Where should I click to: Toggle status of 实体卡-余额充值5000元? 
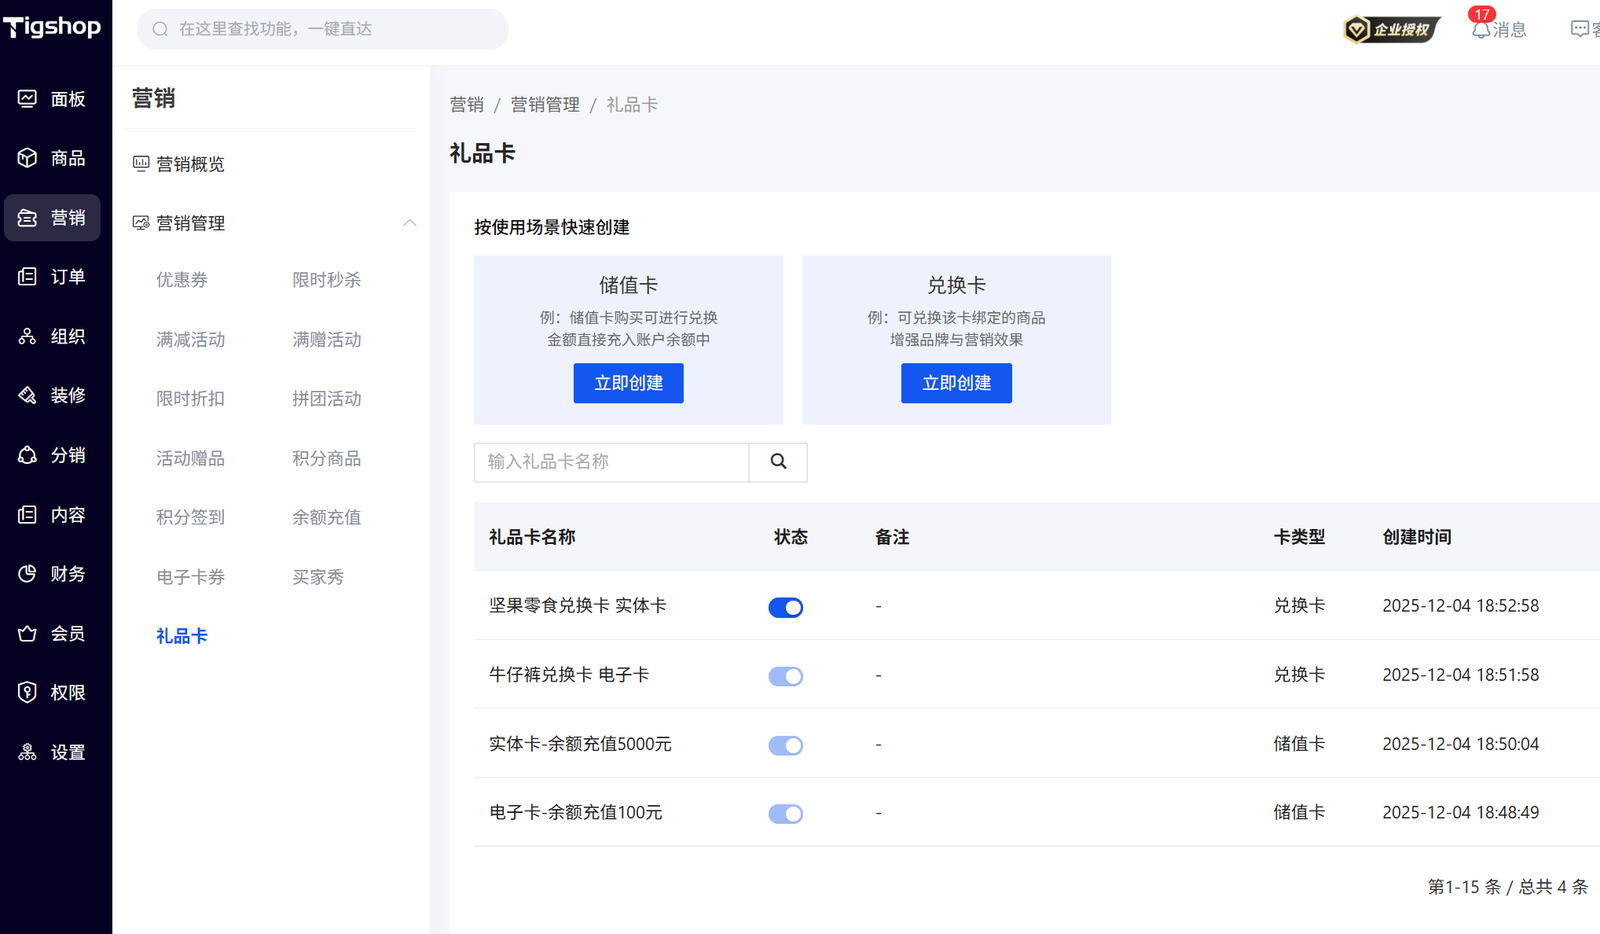[x=785, y=745]
